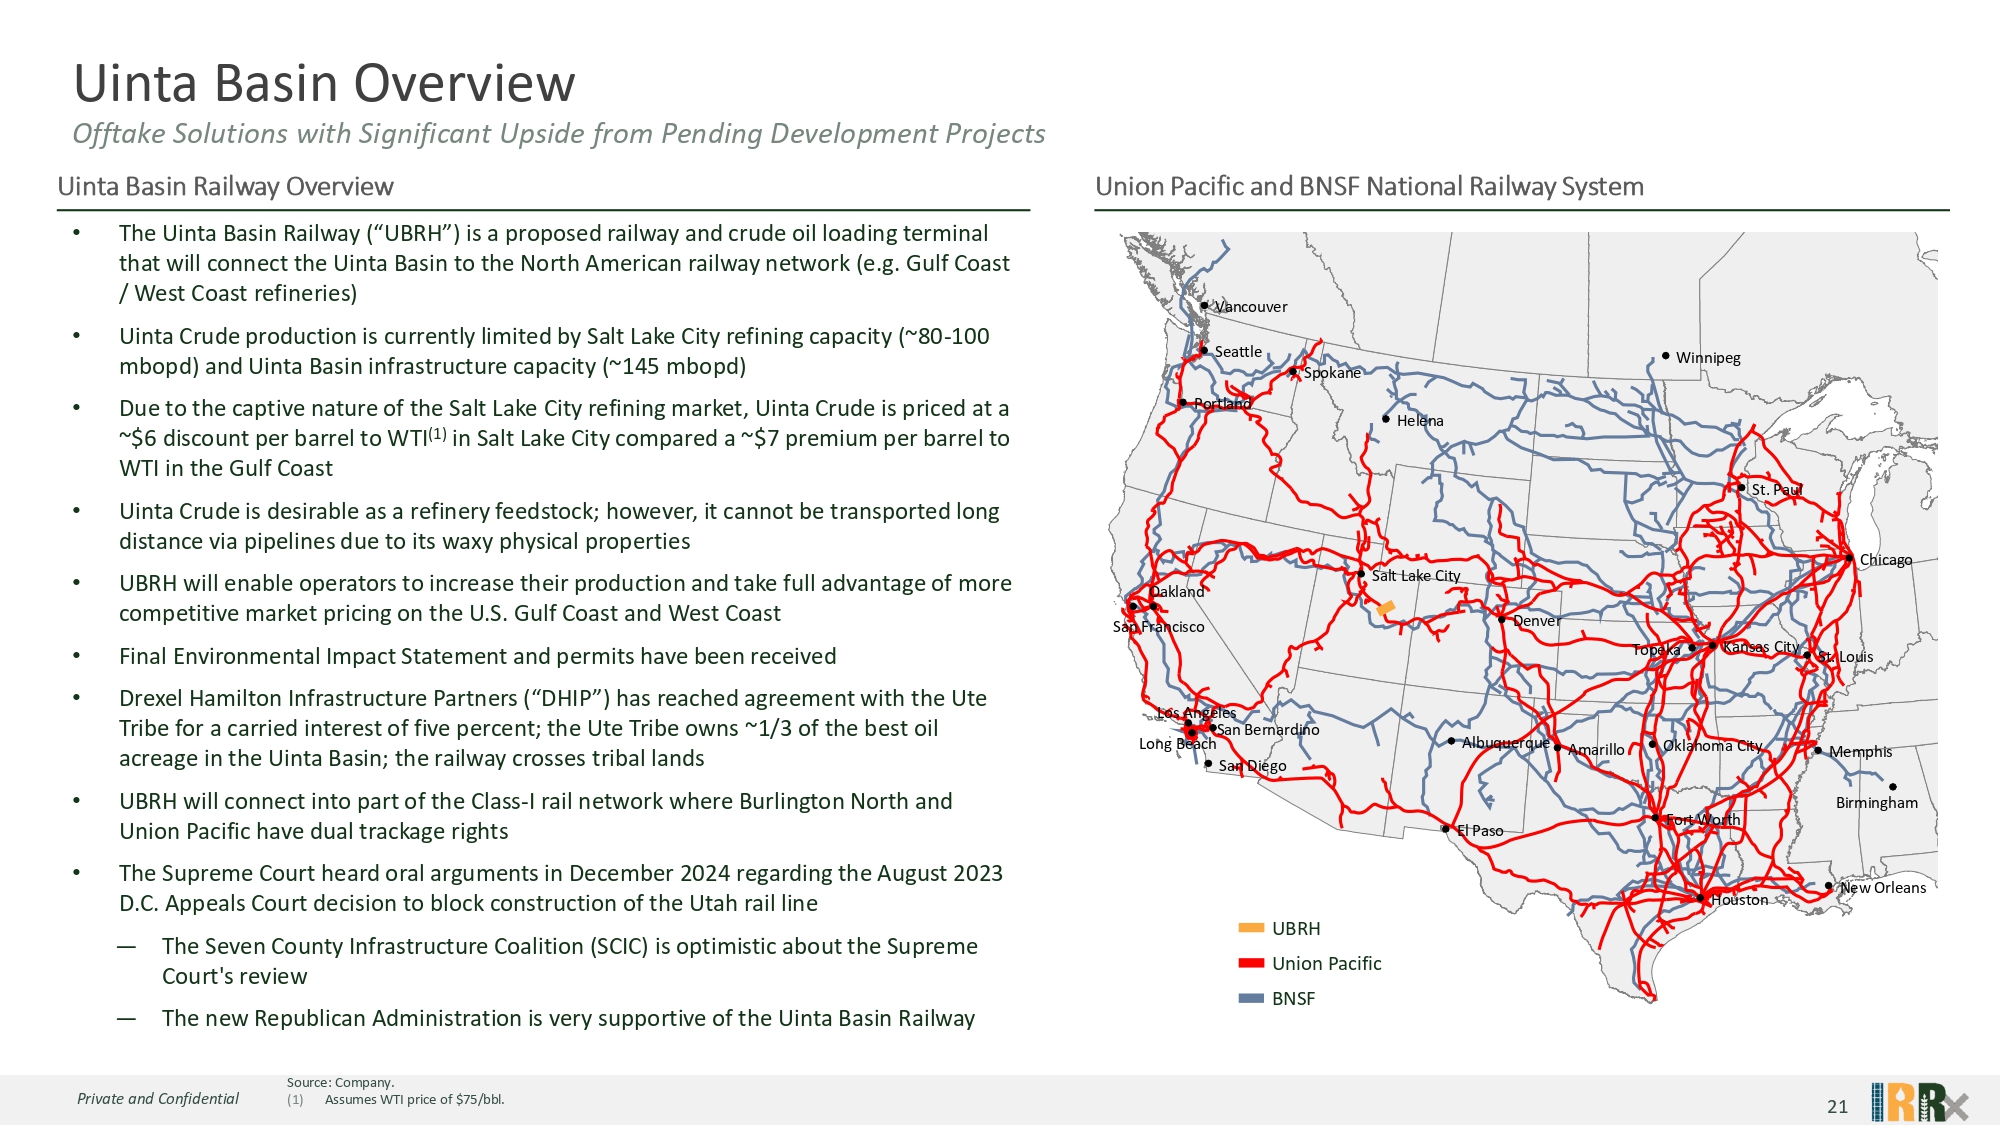Click the Houston city marker
The height and width of the screenshot is (1125, 2000).
pyautogui.click(x=1701, y=898)
